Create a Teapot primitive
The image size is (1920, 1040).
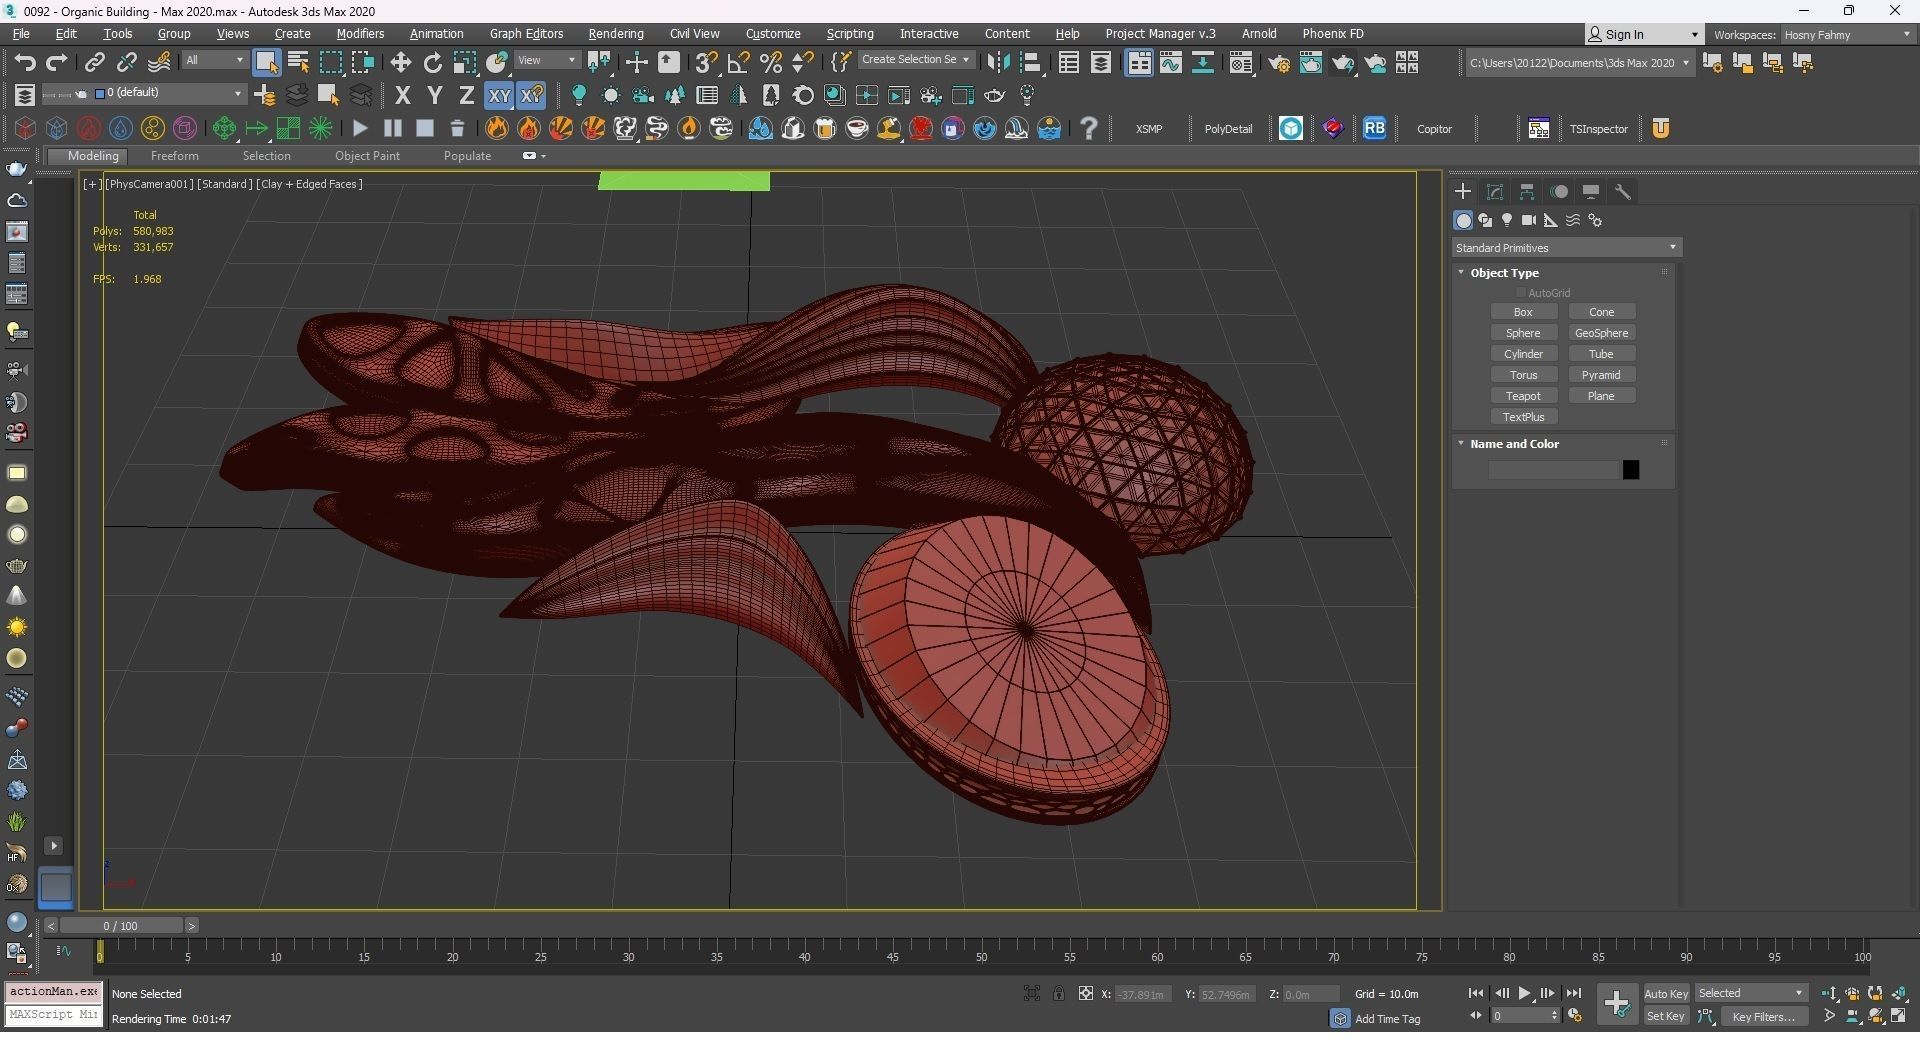pyautogui.click(x=1523, y=396)
